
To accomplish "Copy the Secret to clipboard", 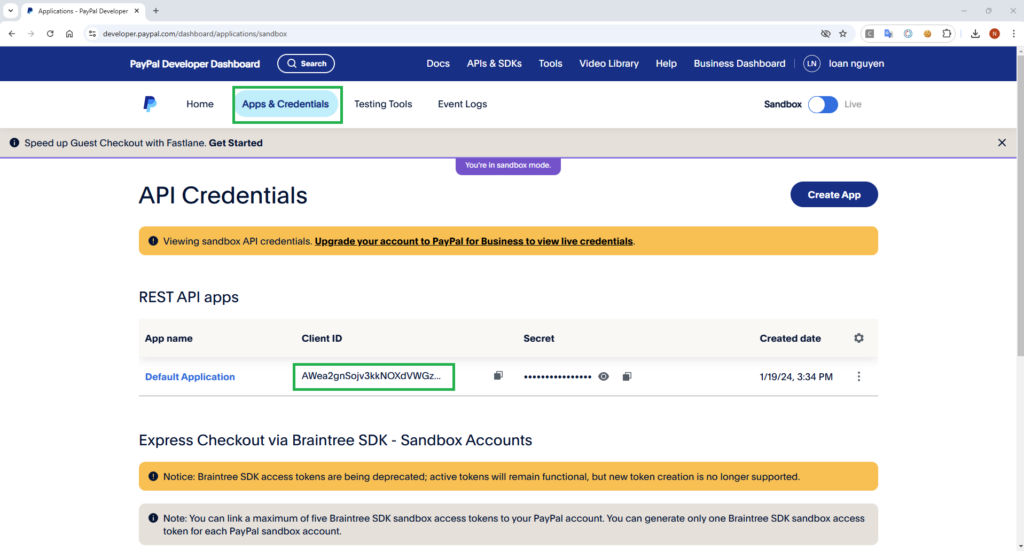I will click(627, 376).
